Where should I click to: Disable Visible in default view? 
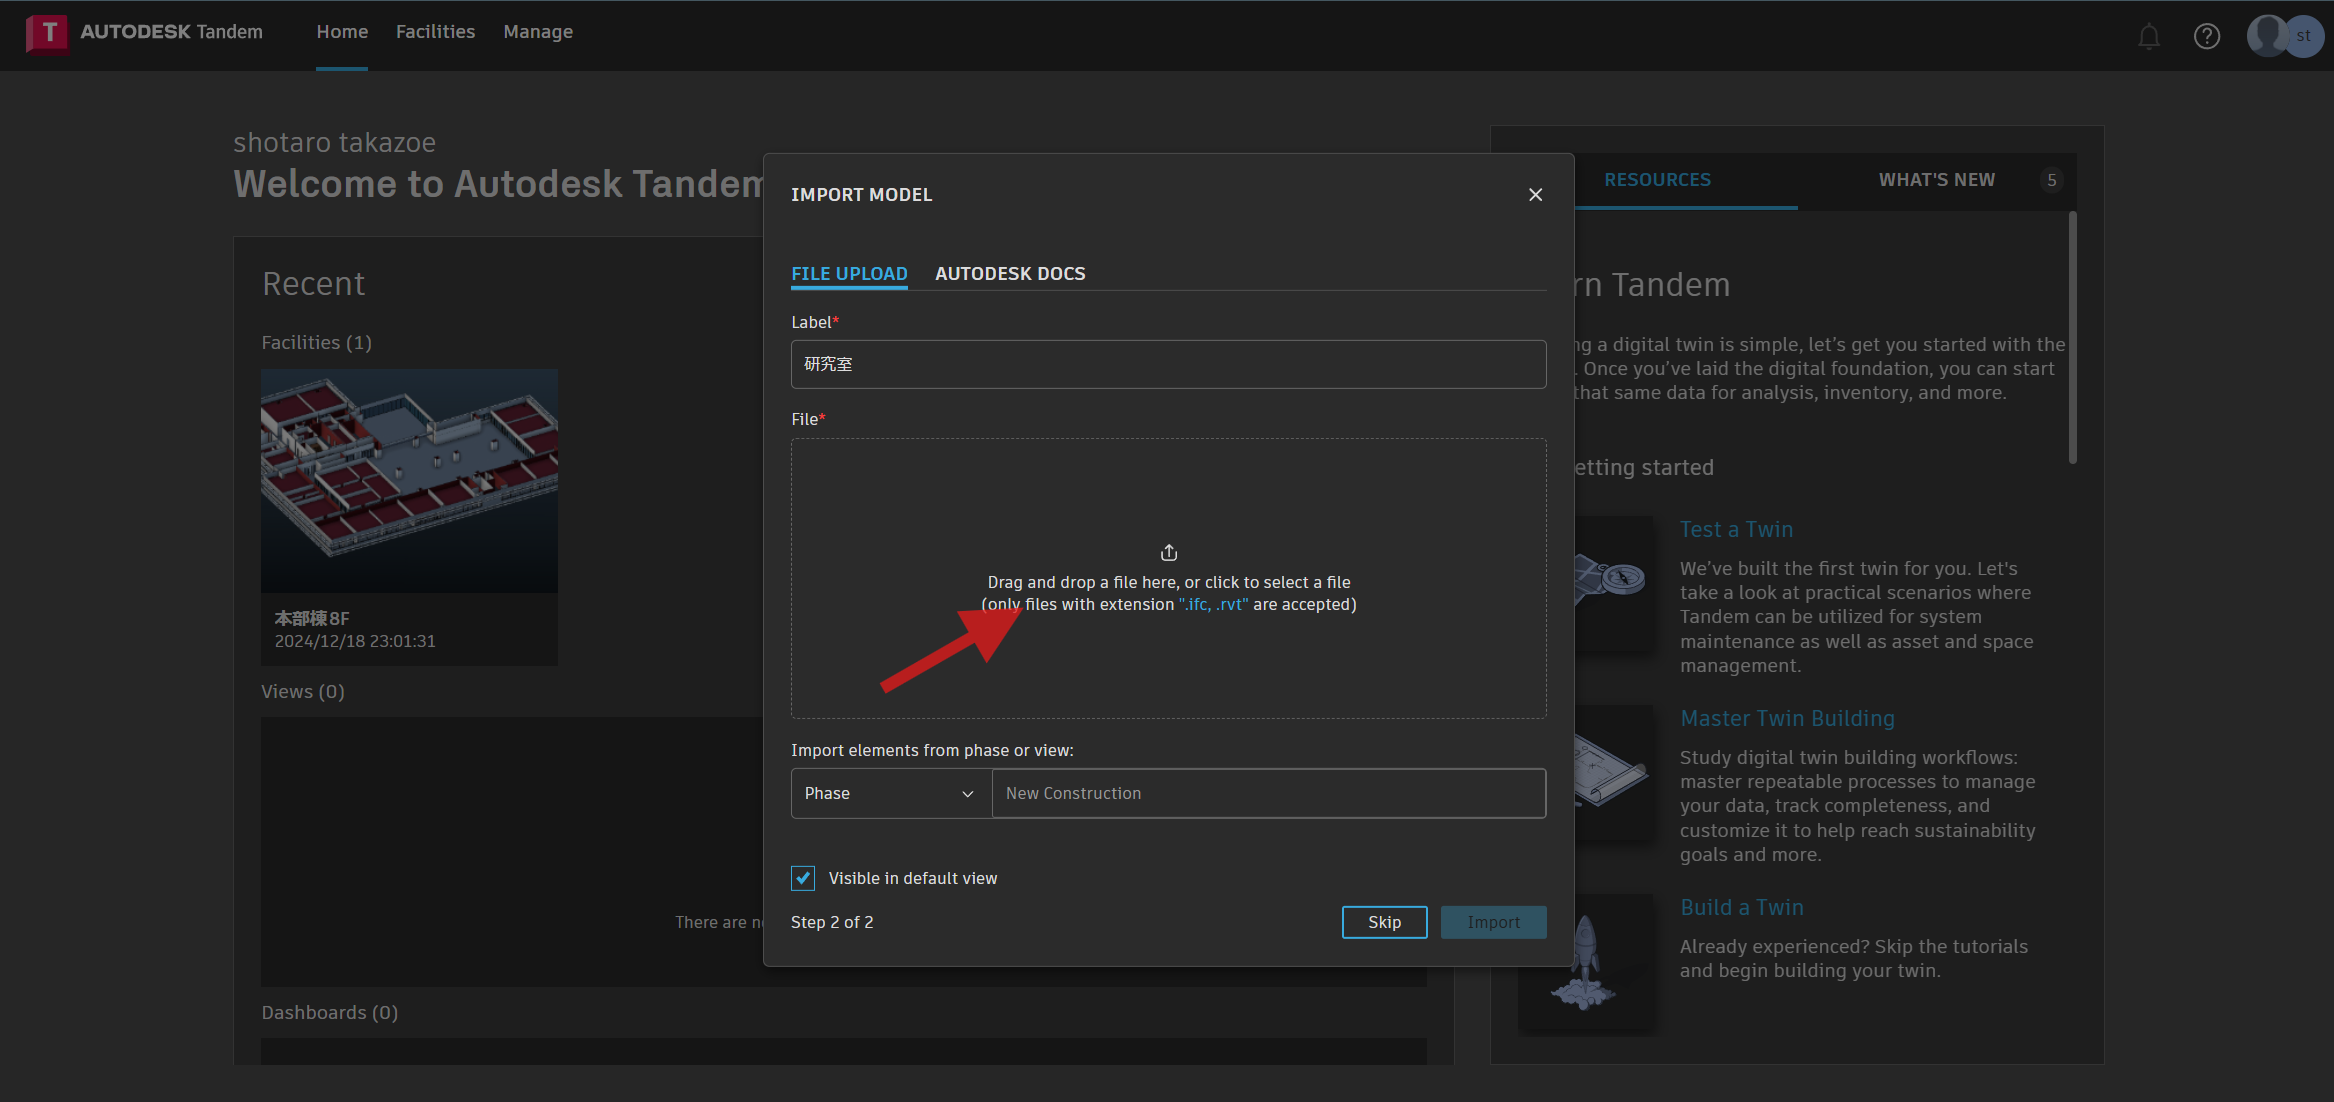(803, 877)
